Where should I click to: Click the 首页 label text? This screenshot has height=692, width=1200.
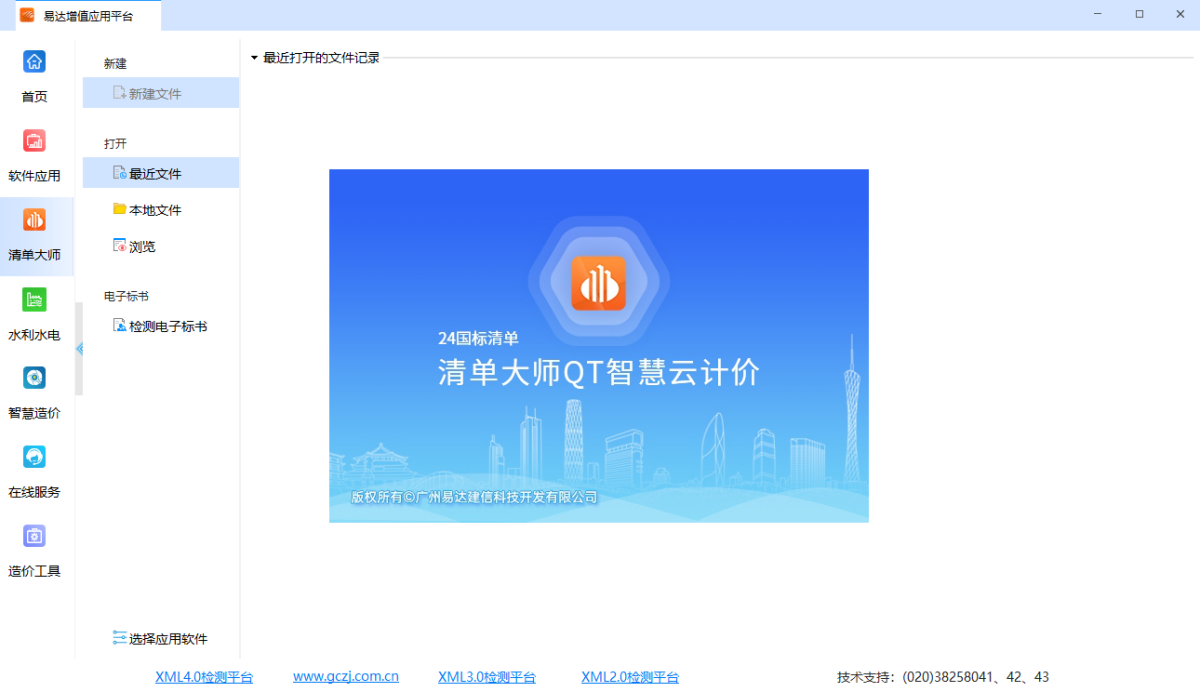[x=34, y=97]
